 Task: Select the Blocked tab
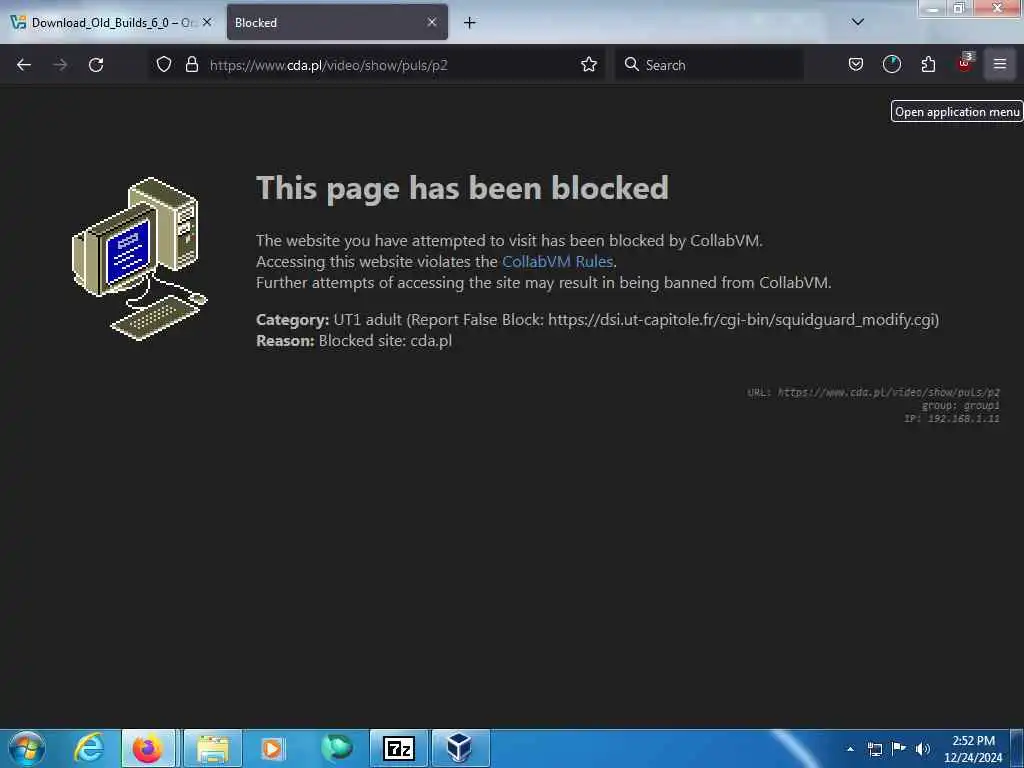337,23
